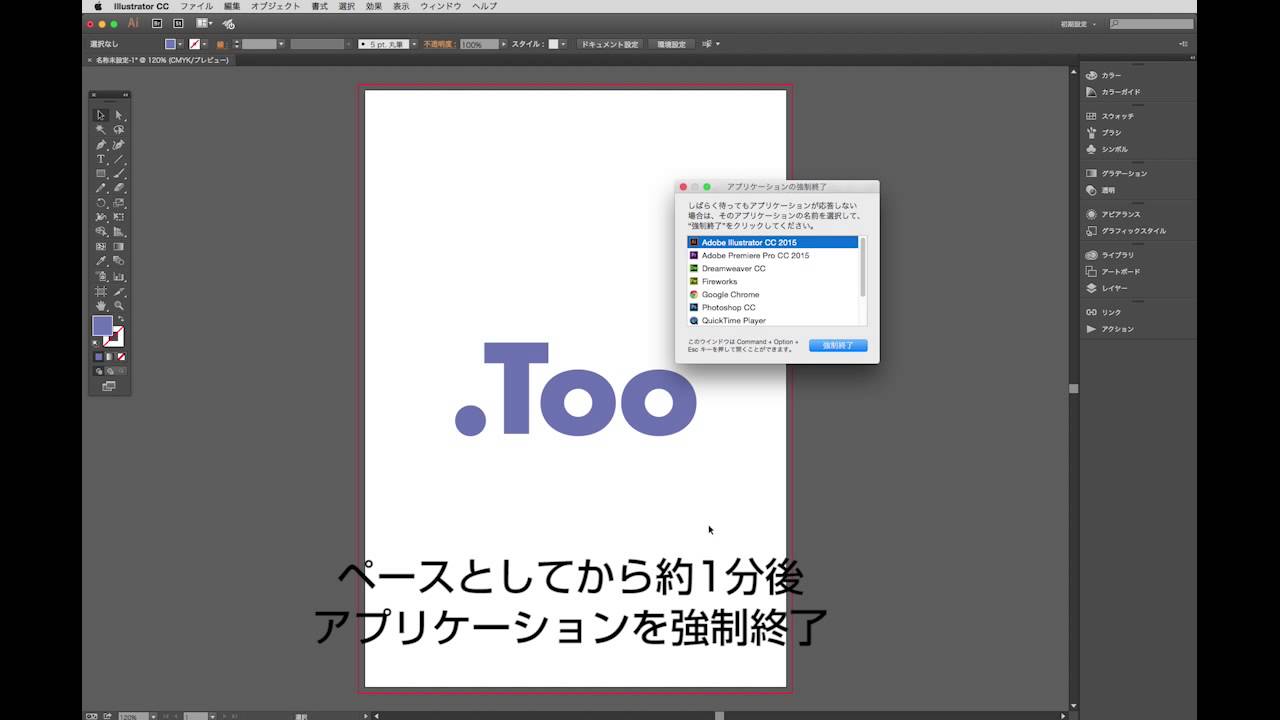Select the Direct Selection tool
Screen dimensions: 1280x720
(x=118, y=115)
